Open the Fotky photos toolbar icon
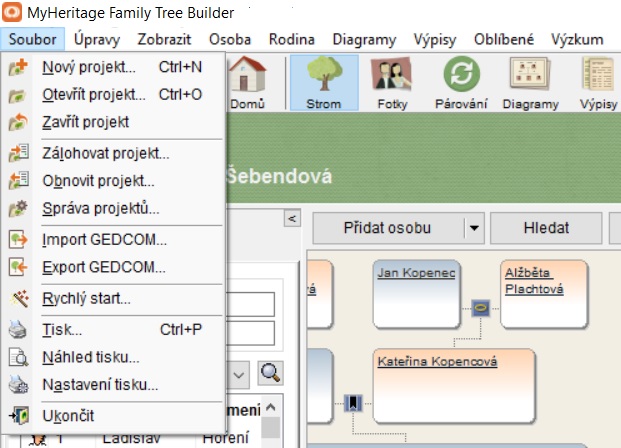This screenshot has width=621, height=448. (393, 82)
